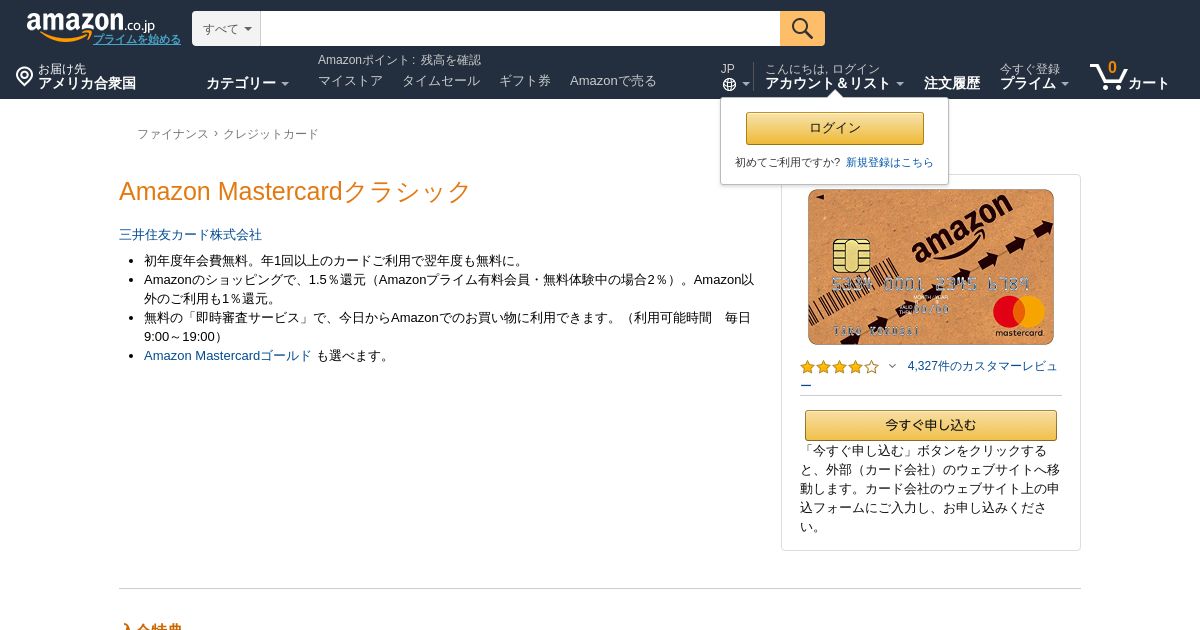
Task: Open the ギフト券 menu item
Action: [x=525, y=80]
